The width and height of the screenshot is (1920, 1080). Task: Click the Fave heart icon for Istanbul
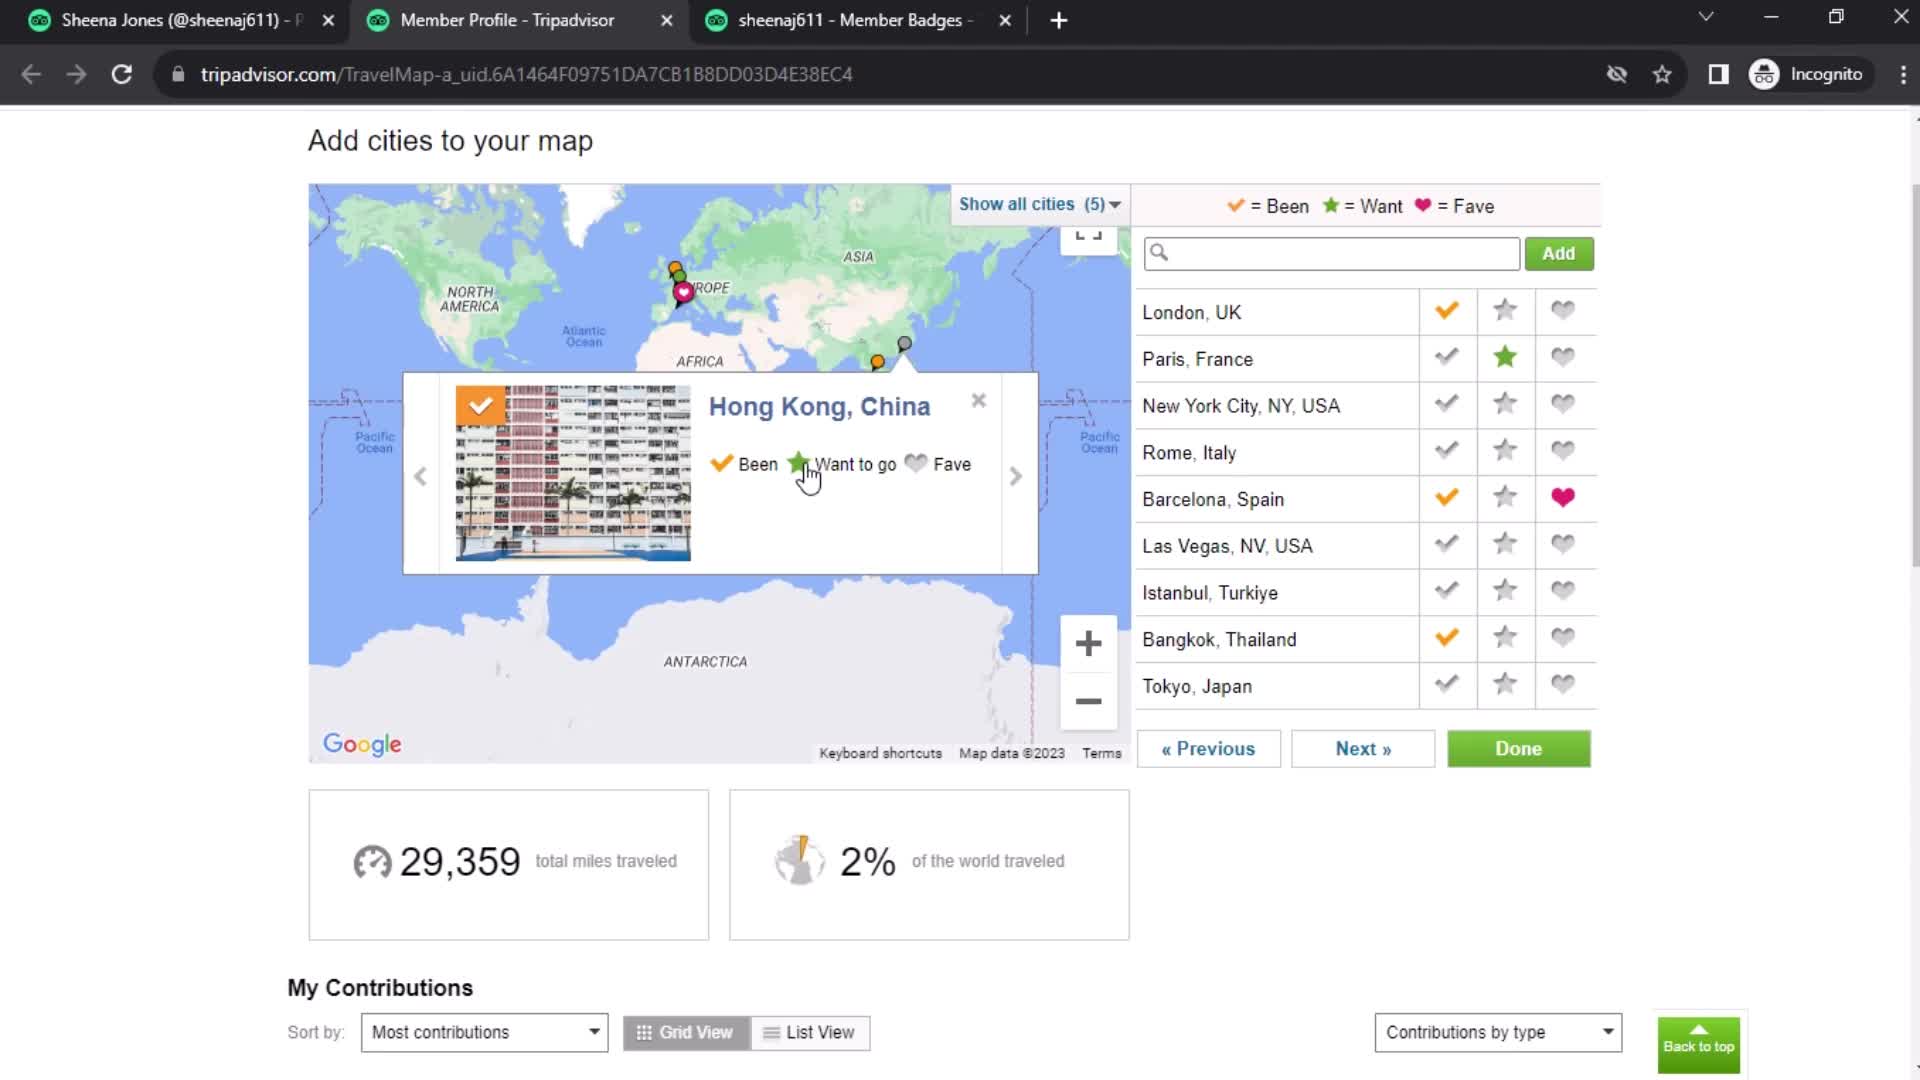tap(1563, 591)
